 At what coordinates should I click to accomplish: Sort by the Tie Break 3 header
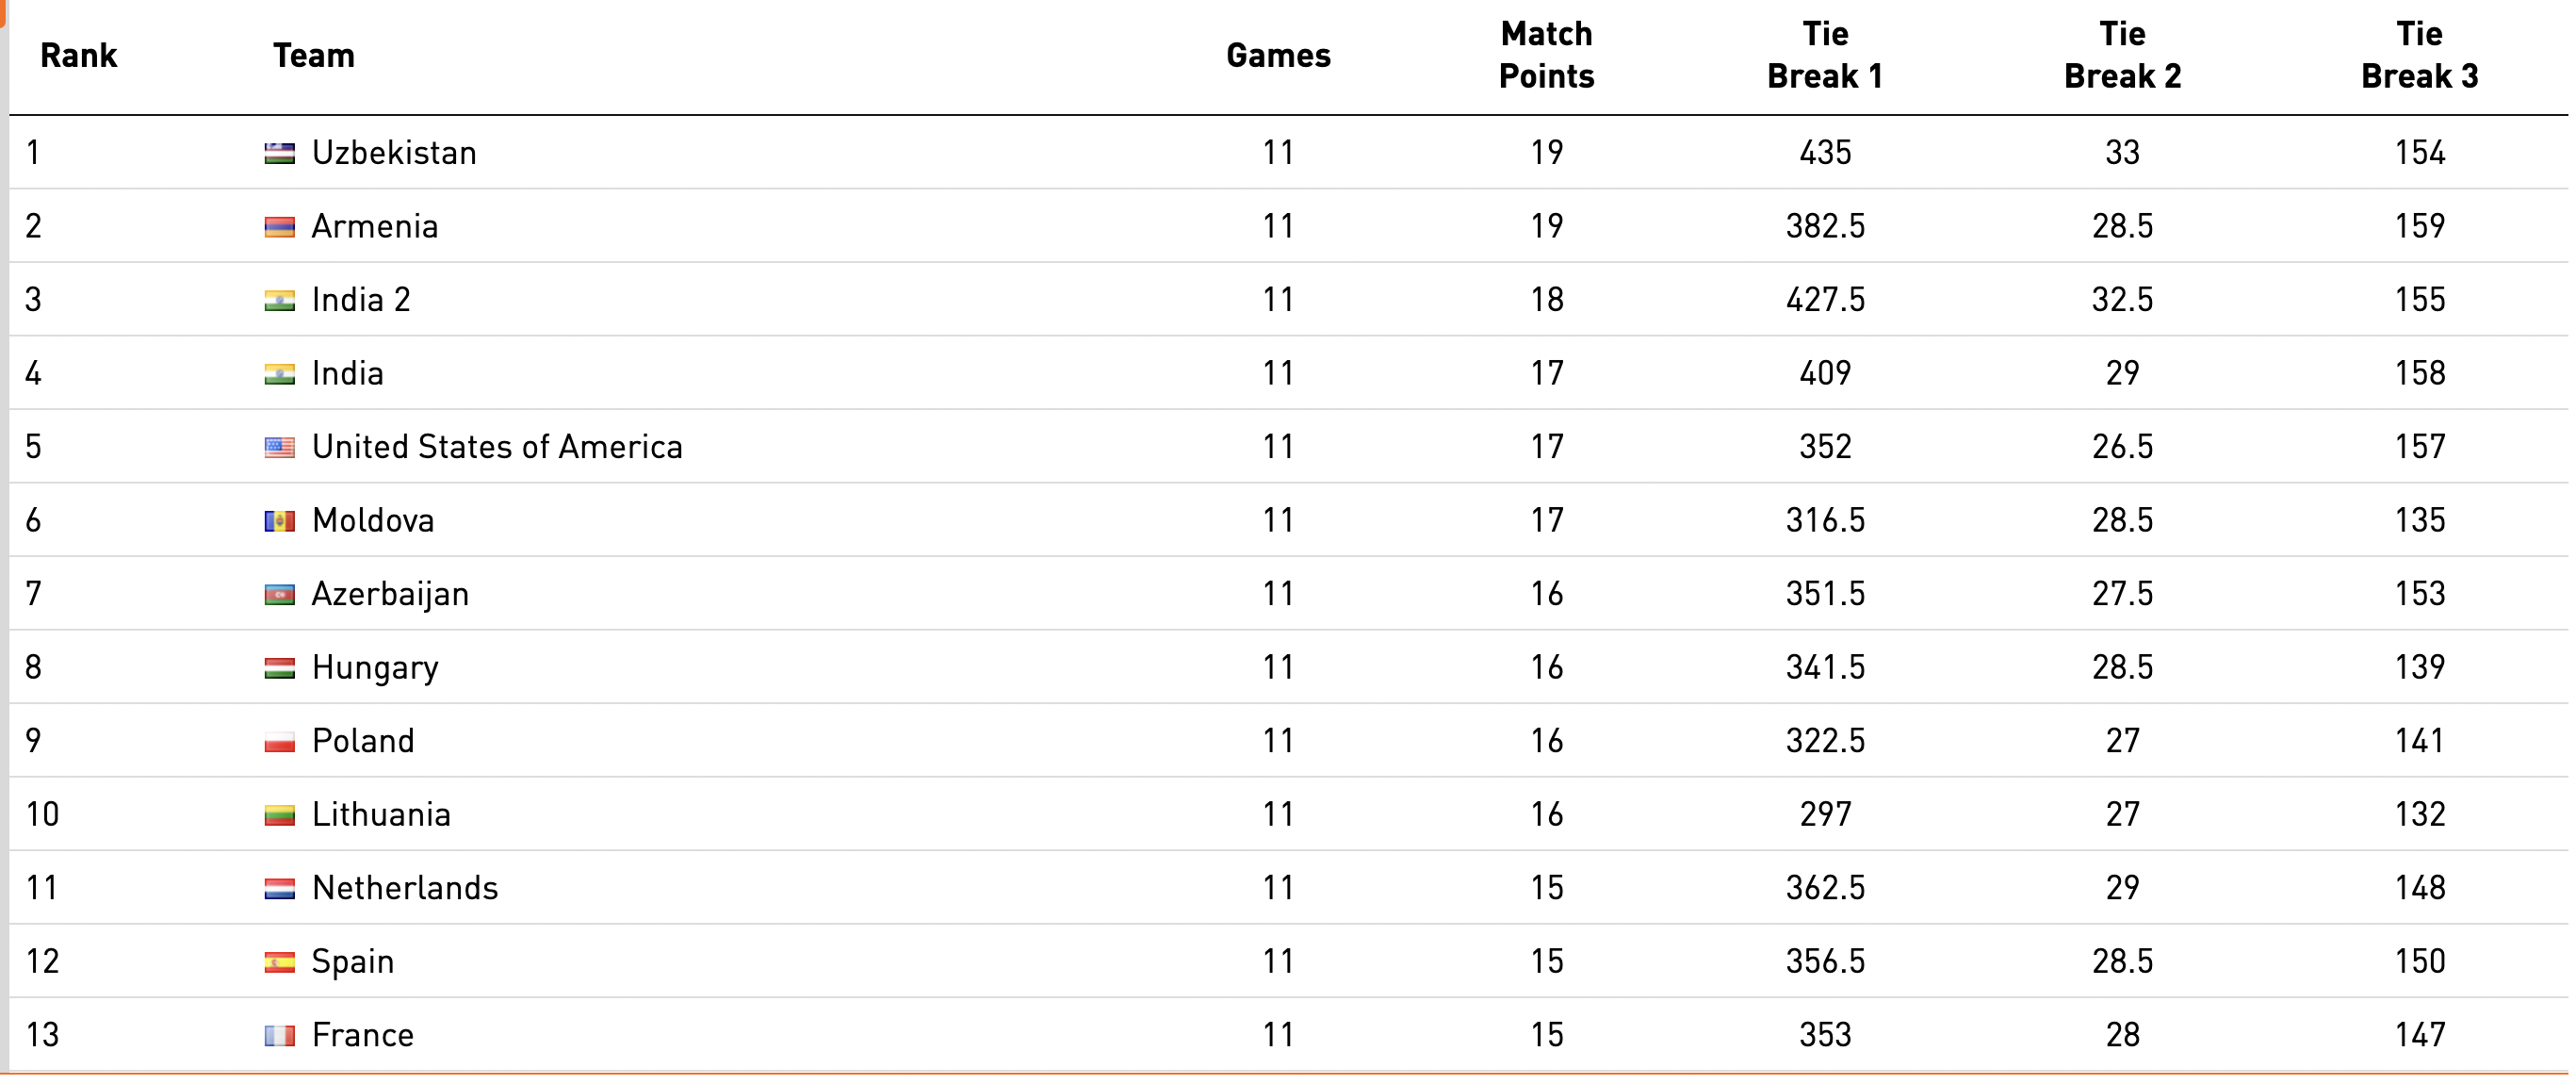[x=2419, y=55]
